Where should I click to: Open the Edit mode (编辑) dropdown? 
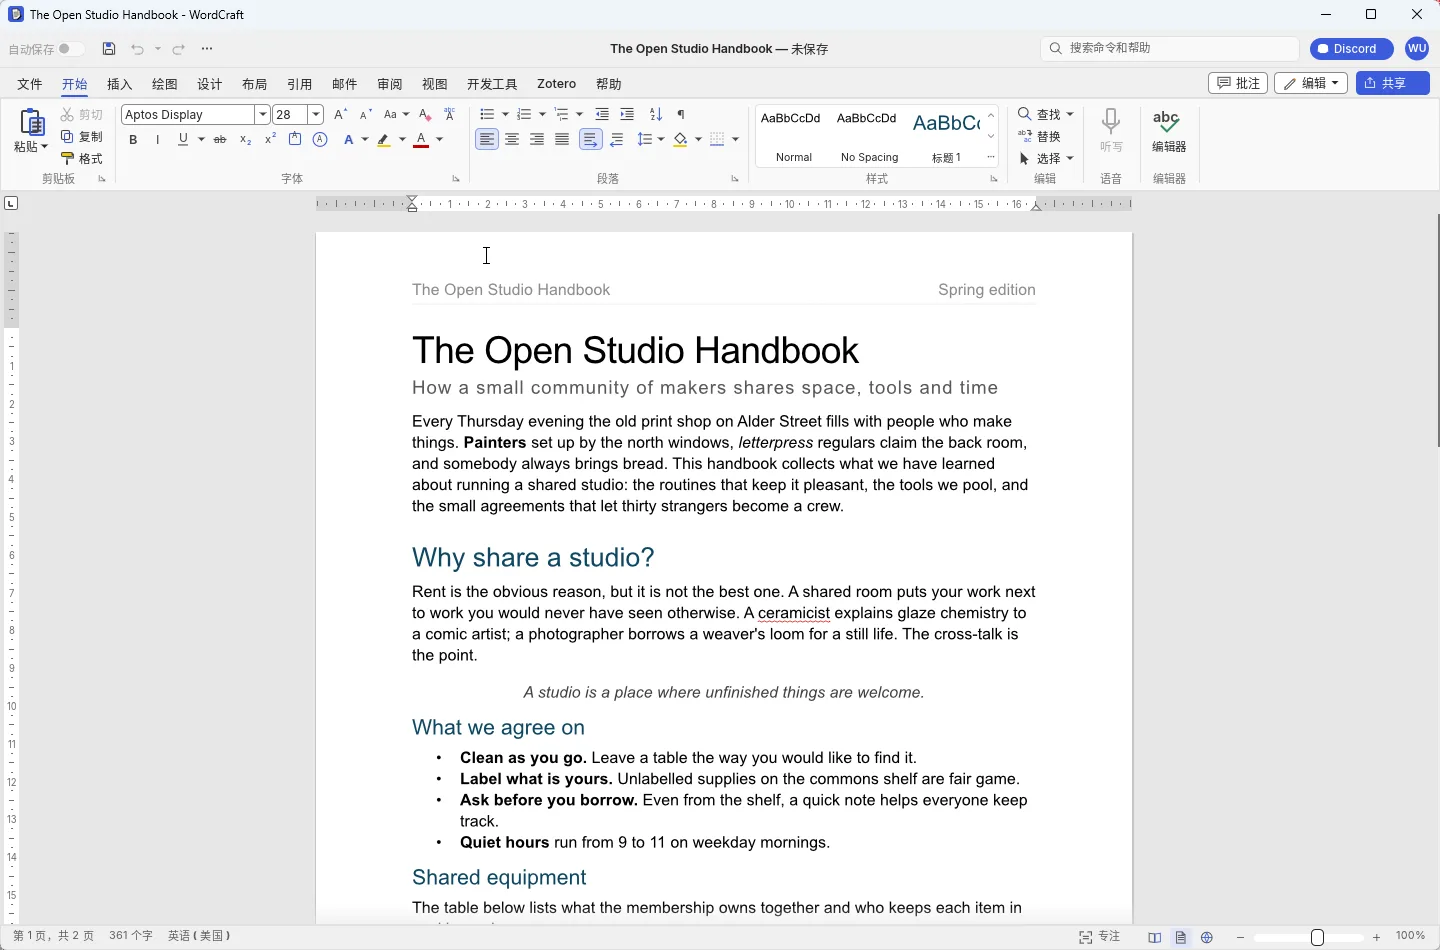[x=1312, y=83]
